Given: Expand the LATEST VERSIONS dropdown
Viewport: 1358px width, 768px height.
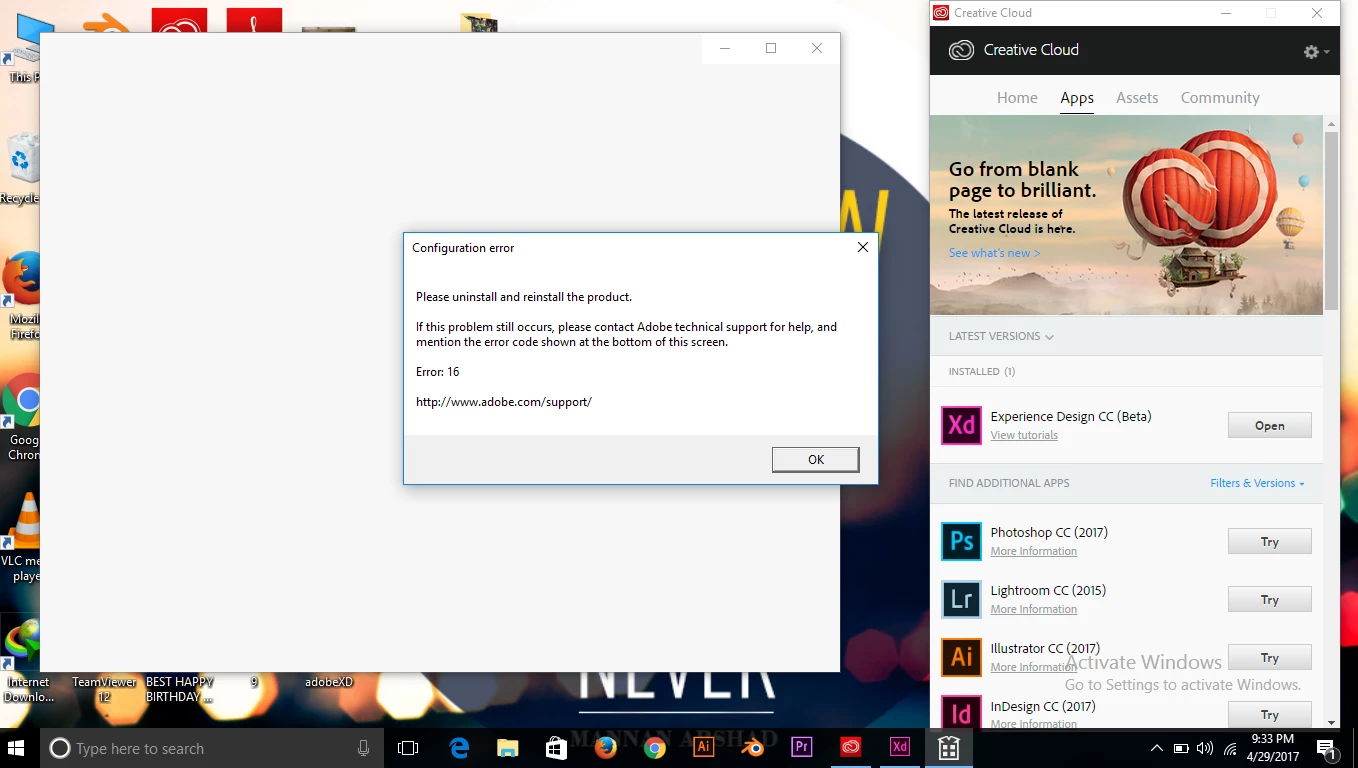Looking at the screenshot, I should tap(1001, 336).
